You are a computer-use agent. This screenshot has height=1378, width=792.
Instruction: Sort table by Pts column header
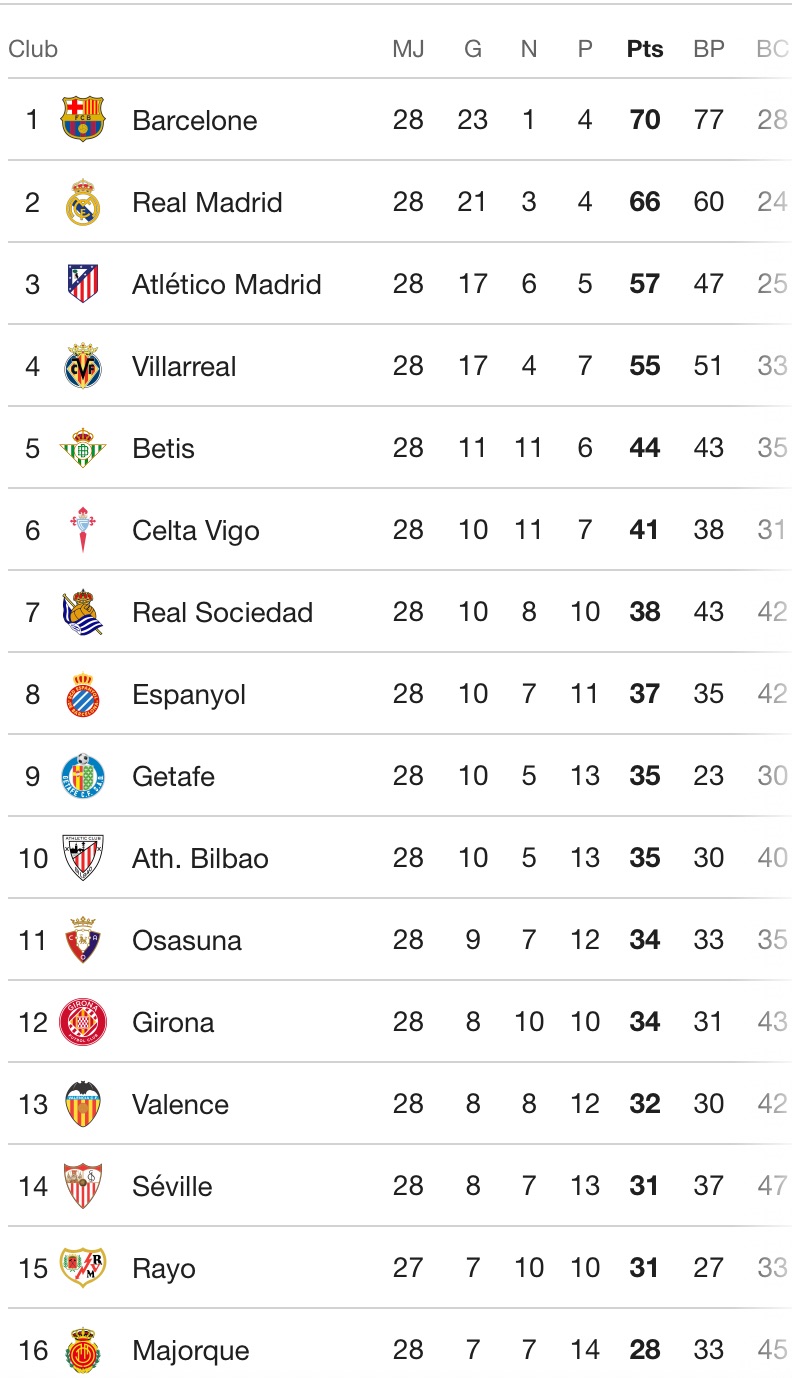(x=645, y=49)
